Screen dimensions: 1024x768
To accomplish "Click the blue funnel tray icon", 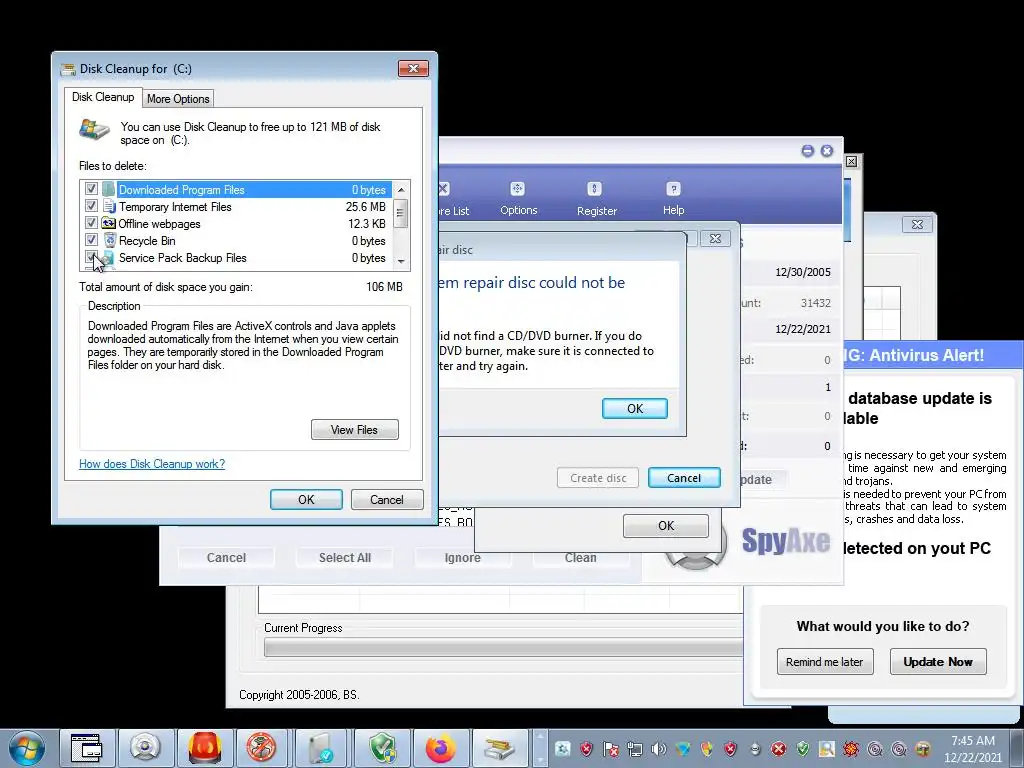I will click(683, 749).
